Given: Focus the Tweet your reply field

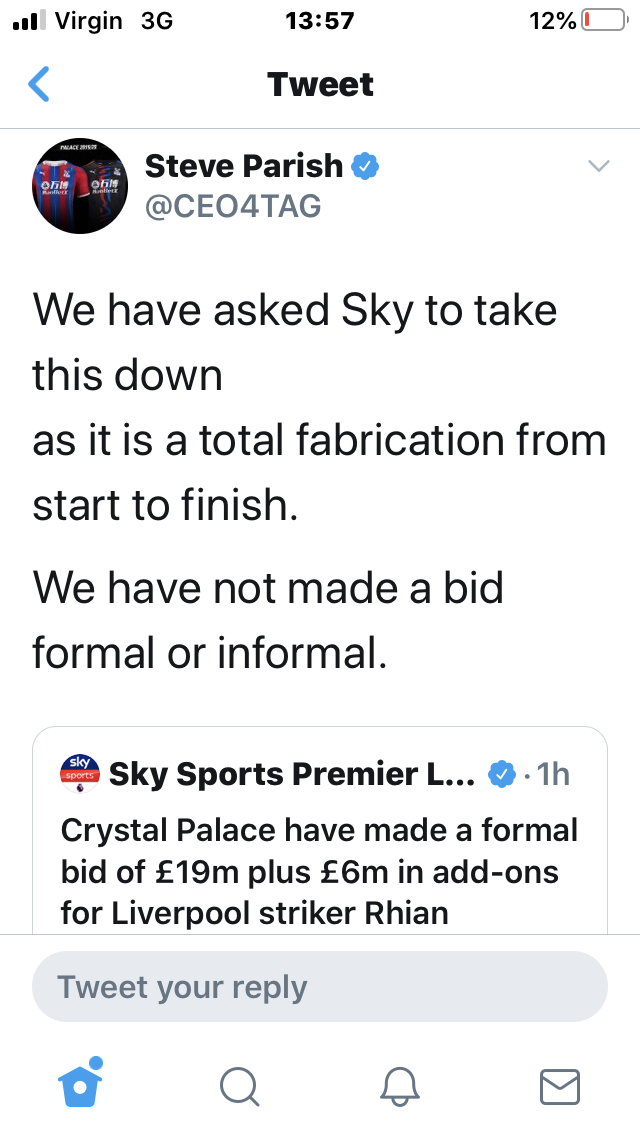Looking at the screenshot, I should (x=320, y=987).
